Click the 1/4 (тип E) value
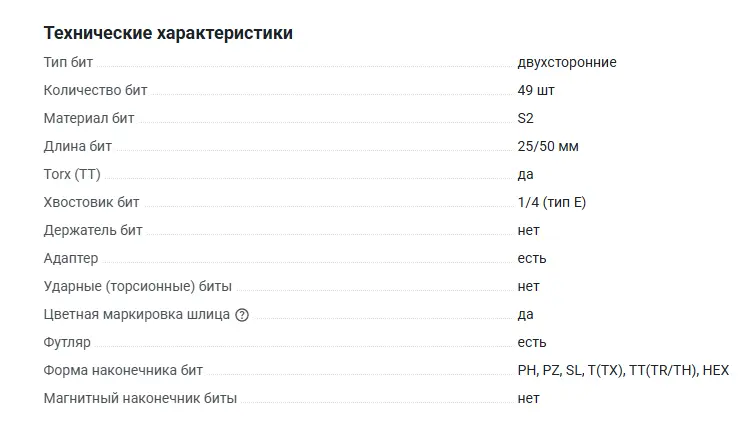750x439 pixels. tap(552, 202)
